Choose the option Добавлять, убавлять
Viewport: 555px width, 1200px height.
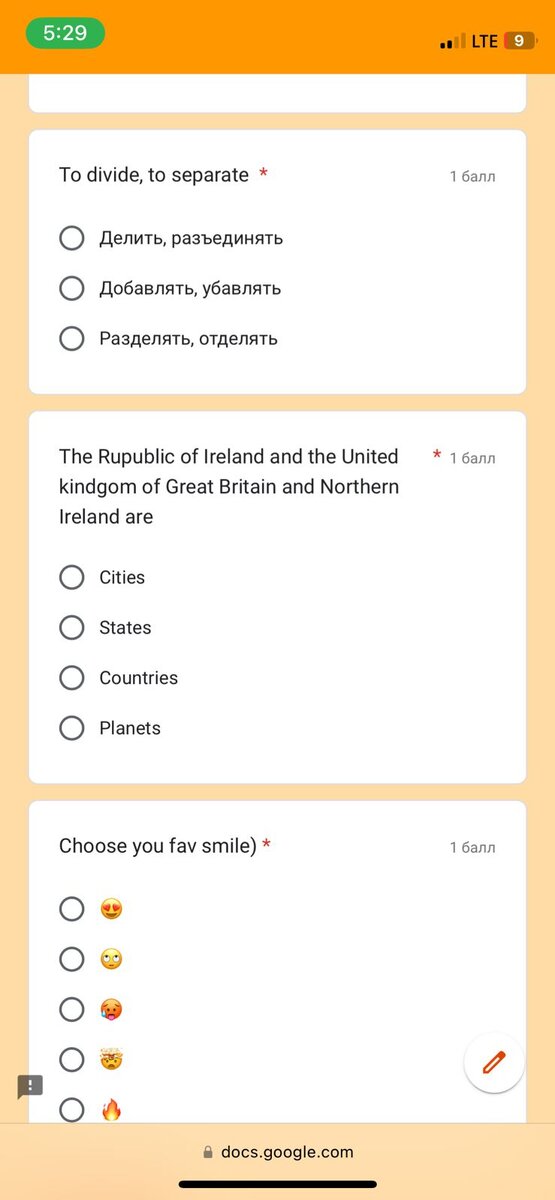tap(170, 288)
